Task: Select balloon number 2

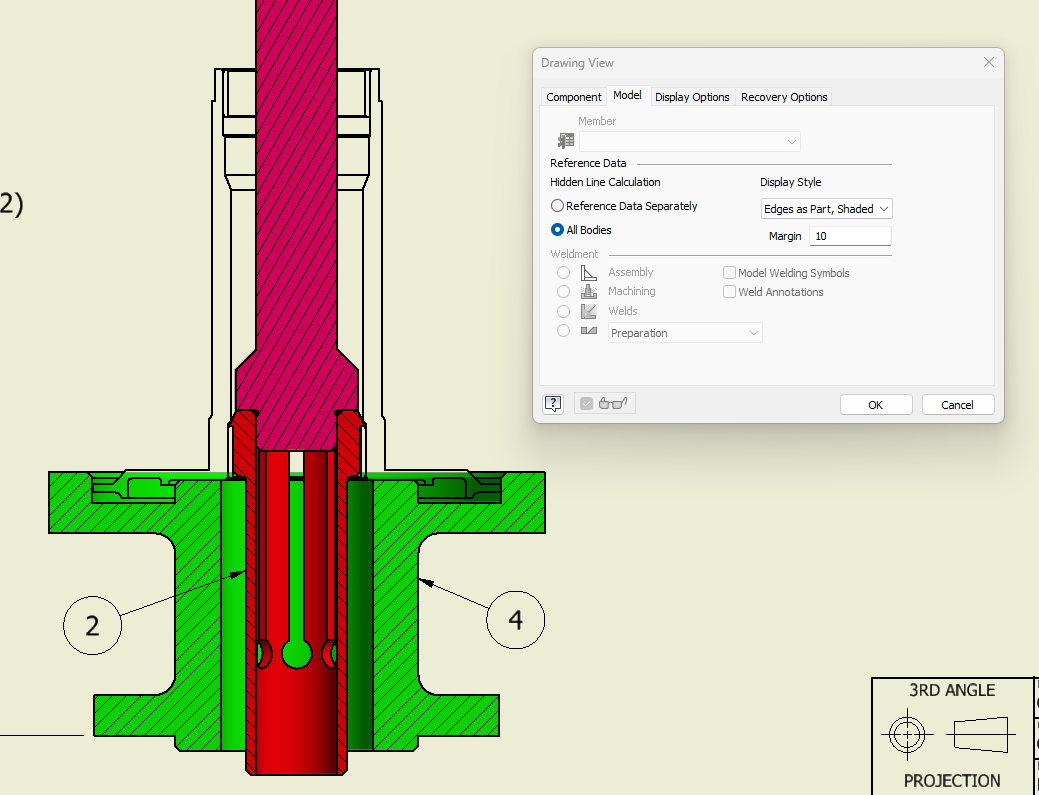Action: point(92,625)
